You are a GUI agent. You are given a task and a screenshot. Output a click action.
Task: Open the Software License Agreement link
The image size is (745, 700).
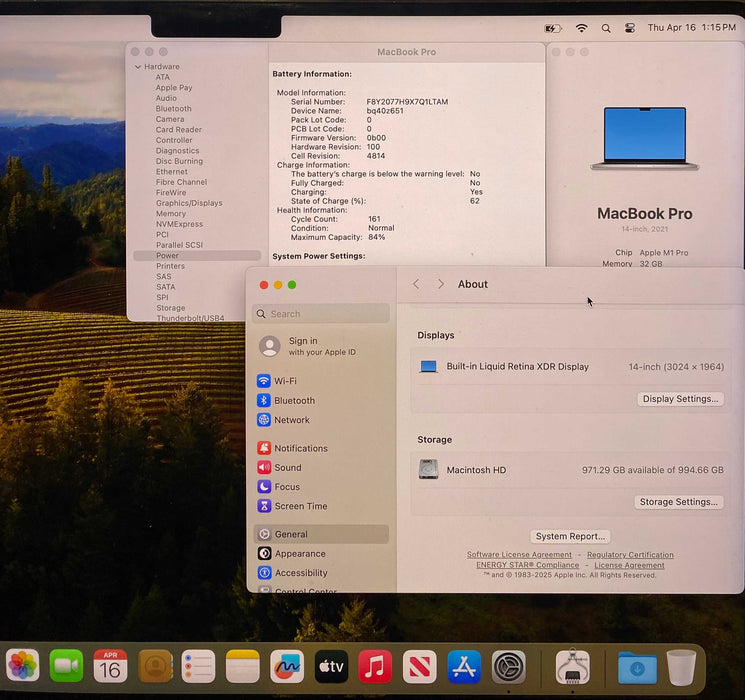pos(519,555)
